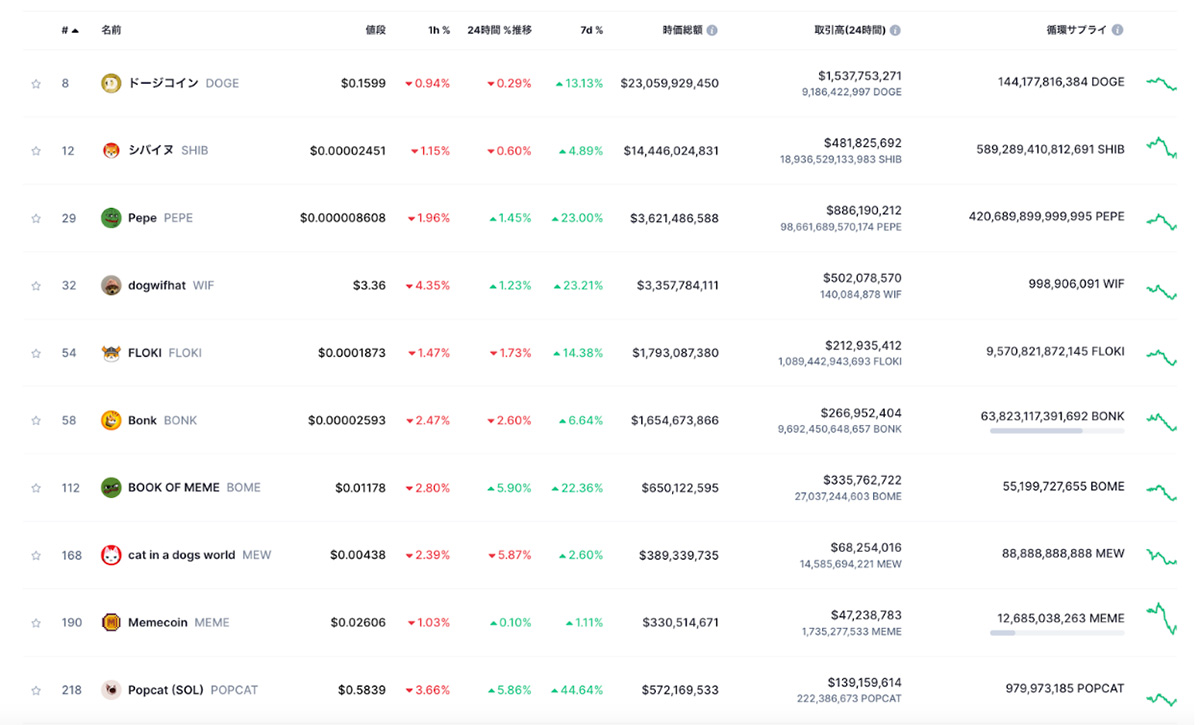Click Popcat market cap $572,169,533
1200x725 pixels.
680,690
